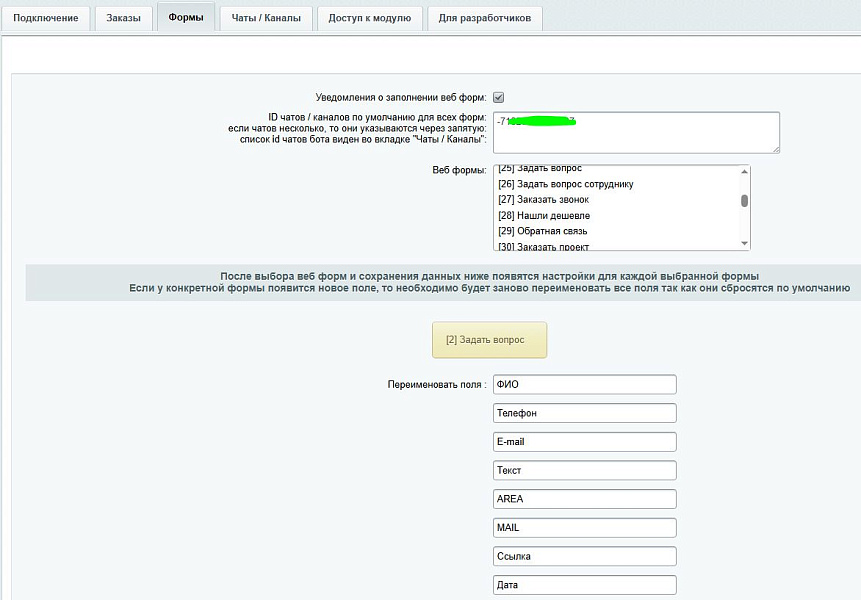Click the ФИО rename field
861x600 pixels.
(x=585, y=385)
